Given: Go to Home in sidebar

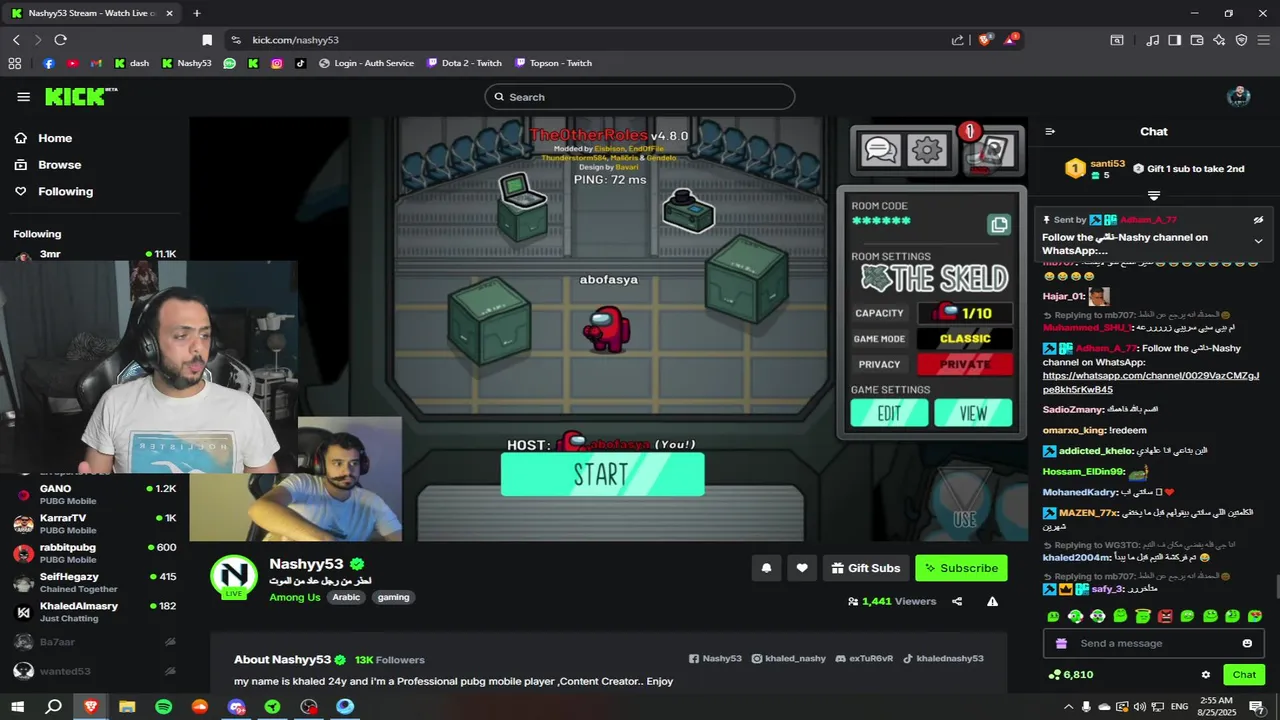Looking at the screenshot, I should pos(55,138).
